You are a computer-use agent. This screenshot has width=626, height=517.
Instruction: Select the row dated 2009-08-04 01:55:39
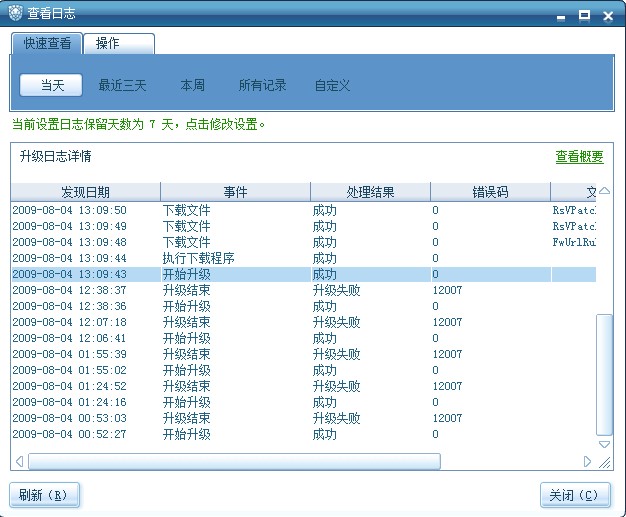[303, 354]
